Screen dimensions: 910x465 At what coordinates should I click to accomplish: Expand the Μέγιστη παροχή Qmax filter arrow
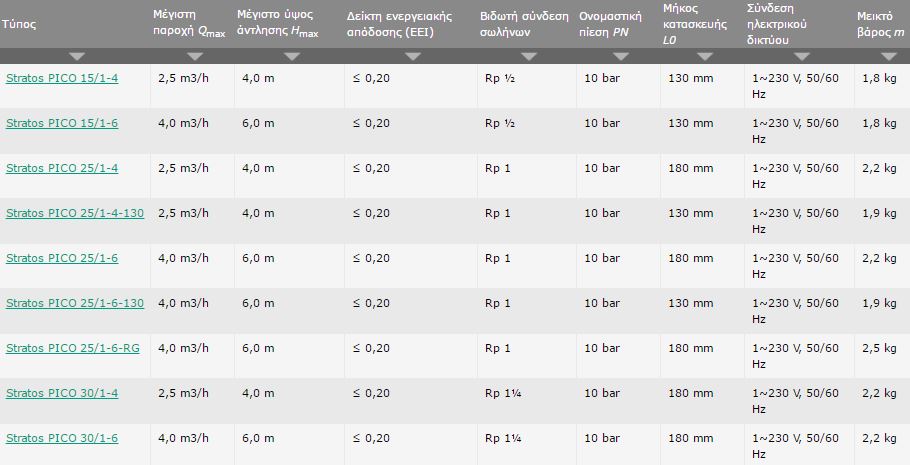pos(195,57)
